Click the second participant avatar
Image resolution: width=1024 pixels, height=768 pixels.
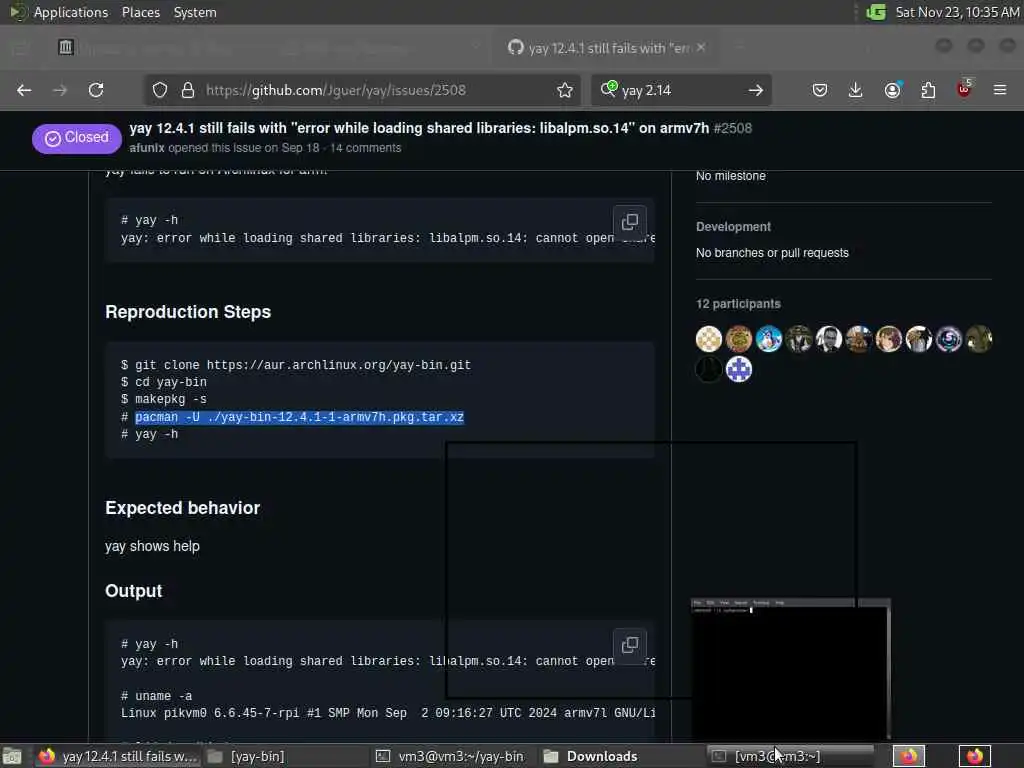tap(739, 339)
